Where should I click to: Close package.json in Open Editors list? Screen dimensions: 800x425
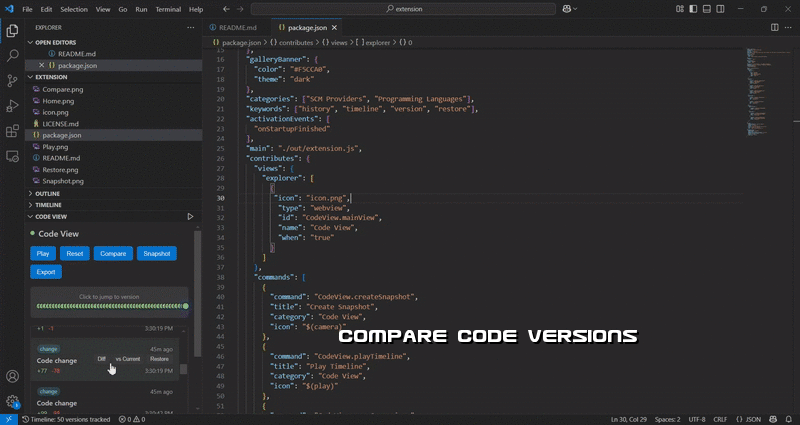tap(42, 65)
